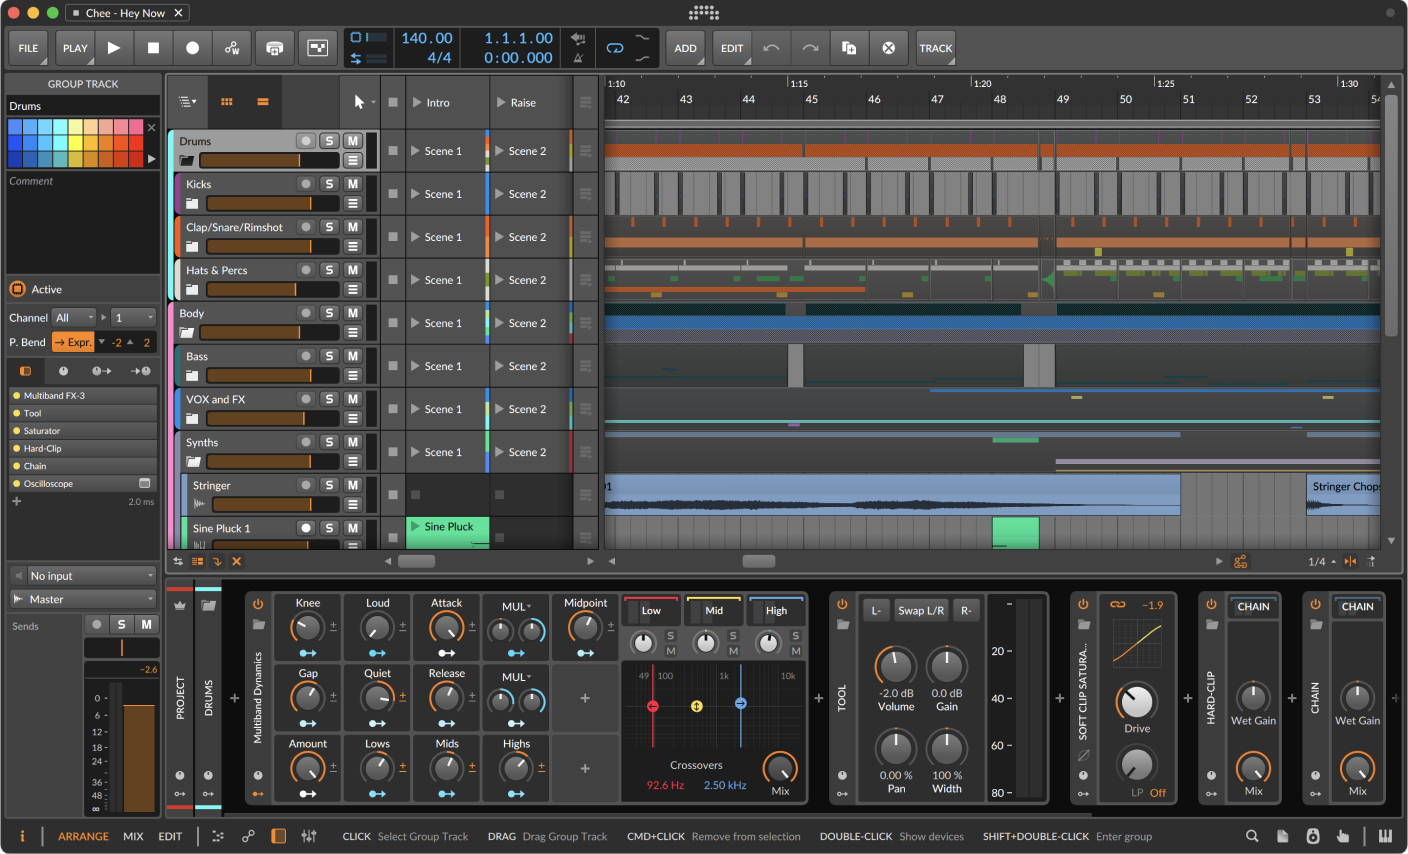The height and width of the screenshot is (854, 1408).
Task: Open the Master output dropdown
Action: tap(83, 599)
